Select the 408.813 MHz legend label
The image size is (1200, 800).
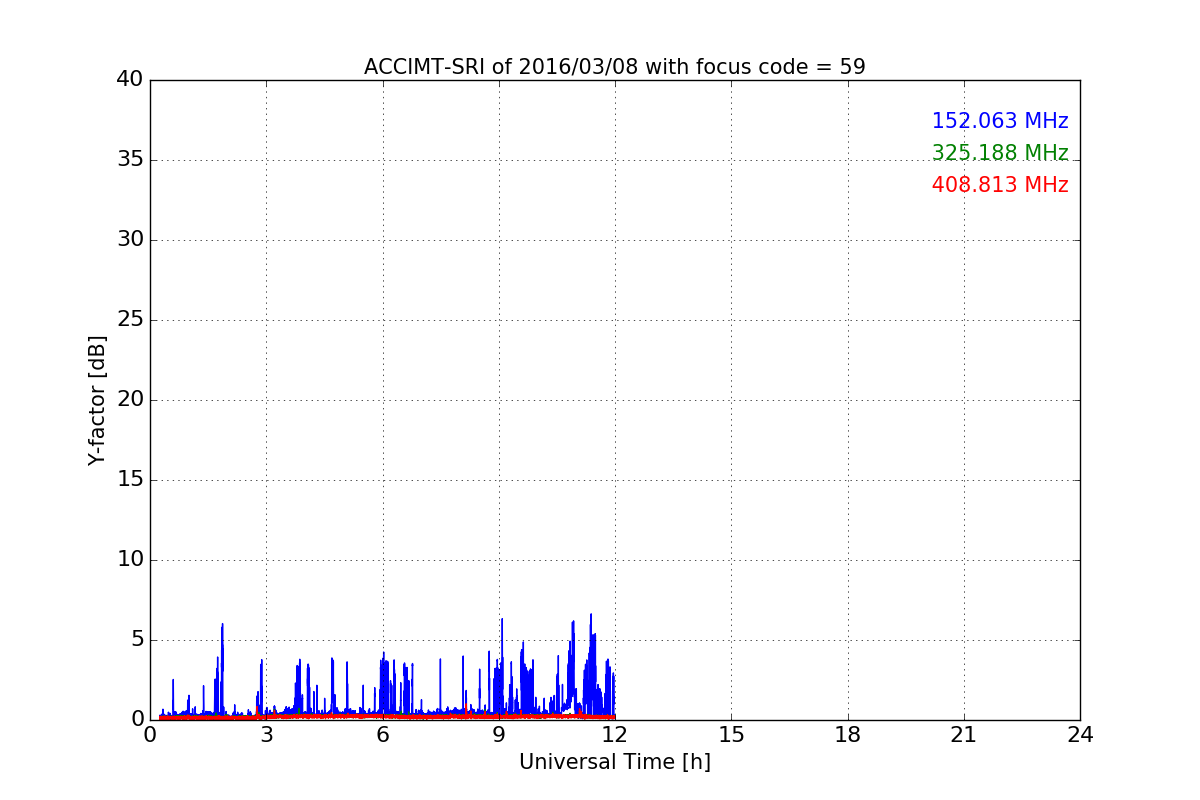click(1000, 185)
